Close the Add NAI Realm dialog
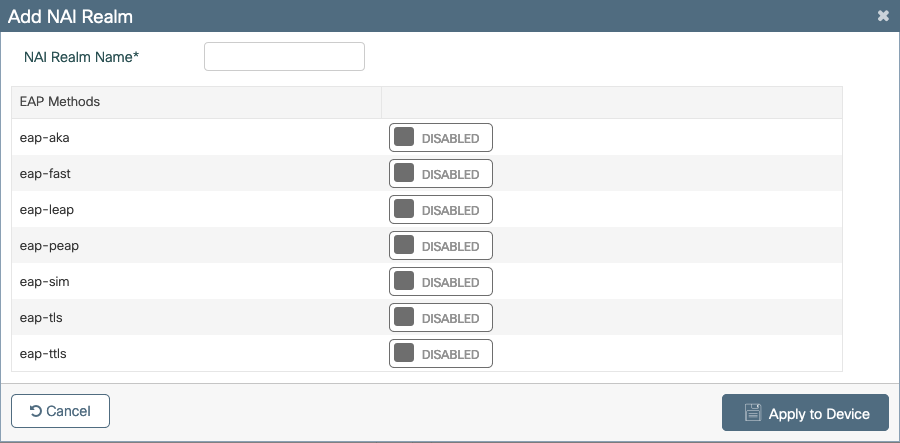The width and height of the screenshot is (900, 443). point(883,16)
